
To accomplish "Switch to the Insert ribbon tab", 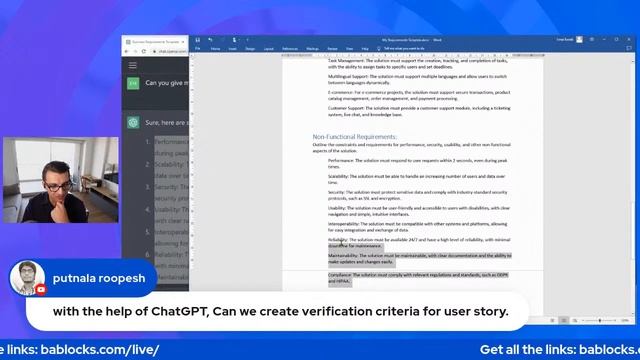I will pyautogui.click(x=233, y=49).
